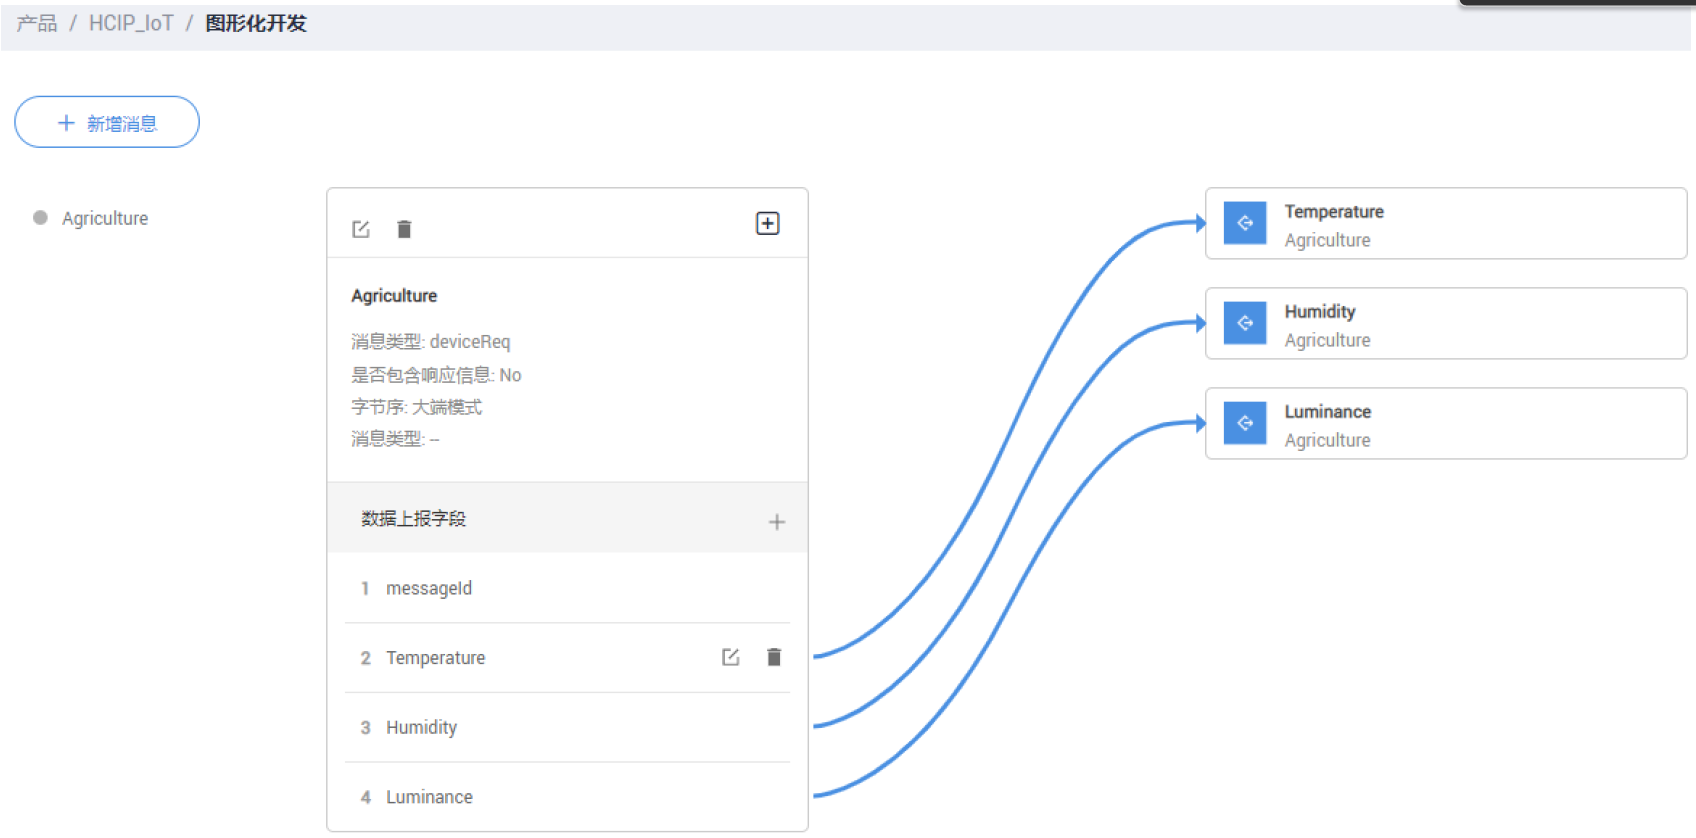Select the Humidity field row
Viewport: 1696px width, 838px height.
coord(421,727)
